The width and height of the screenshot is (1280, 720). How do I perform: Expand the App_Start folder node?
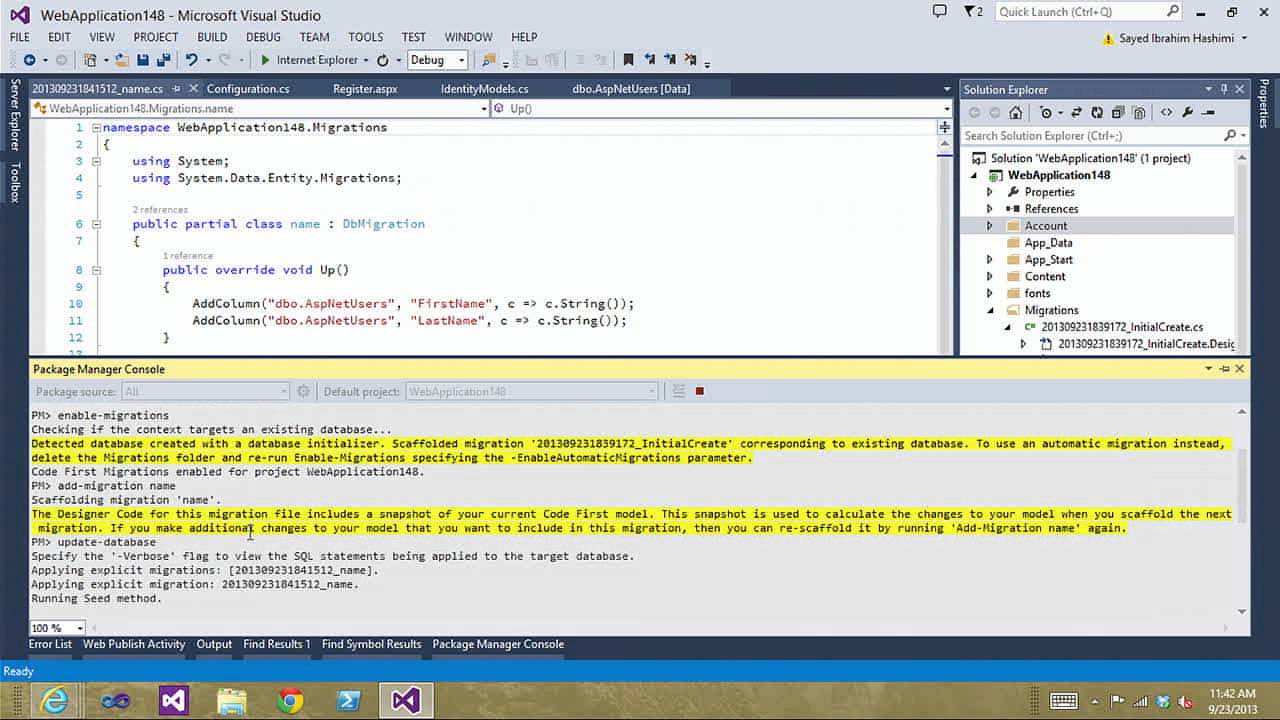click(990, 260)
